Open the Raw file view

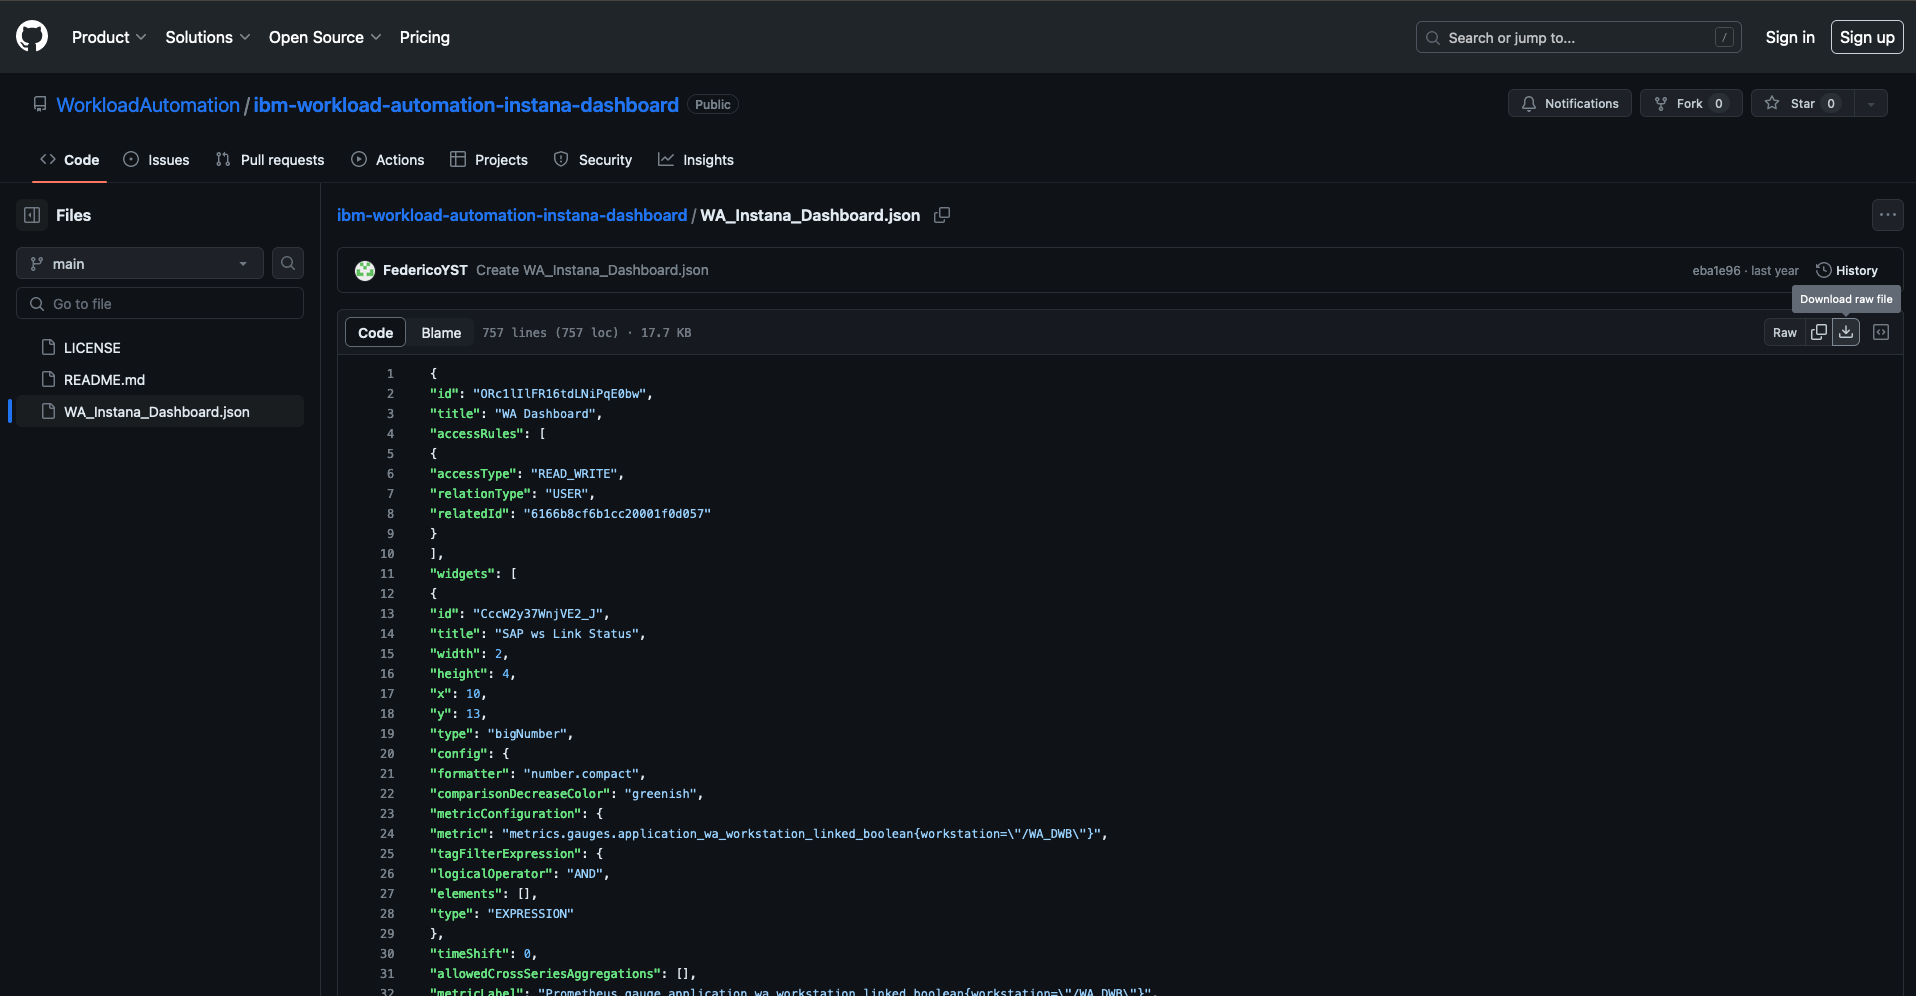1785,332
